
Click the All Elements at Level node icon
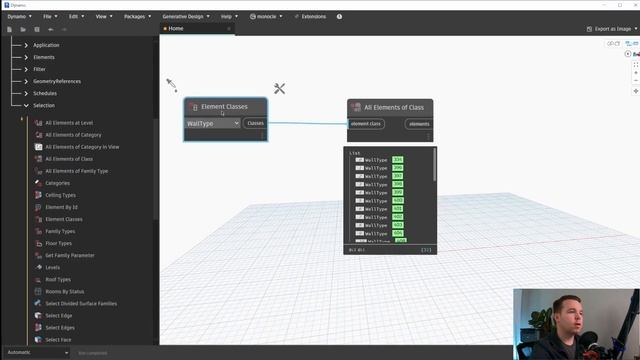point(38,122)
